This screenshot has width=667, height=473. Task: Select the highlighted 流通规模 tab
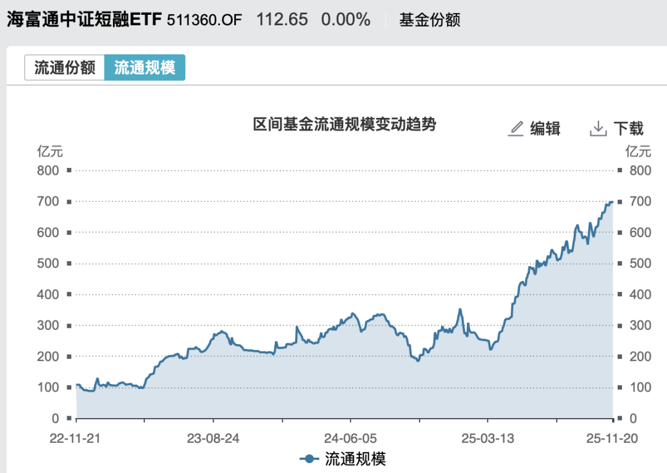[145, 68]
